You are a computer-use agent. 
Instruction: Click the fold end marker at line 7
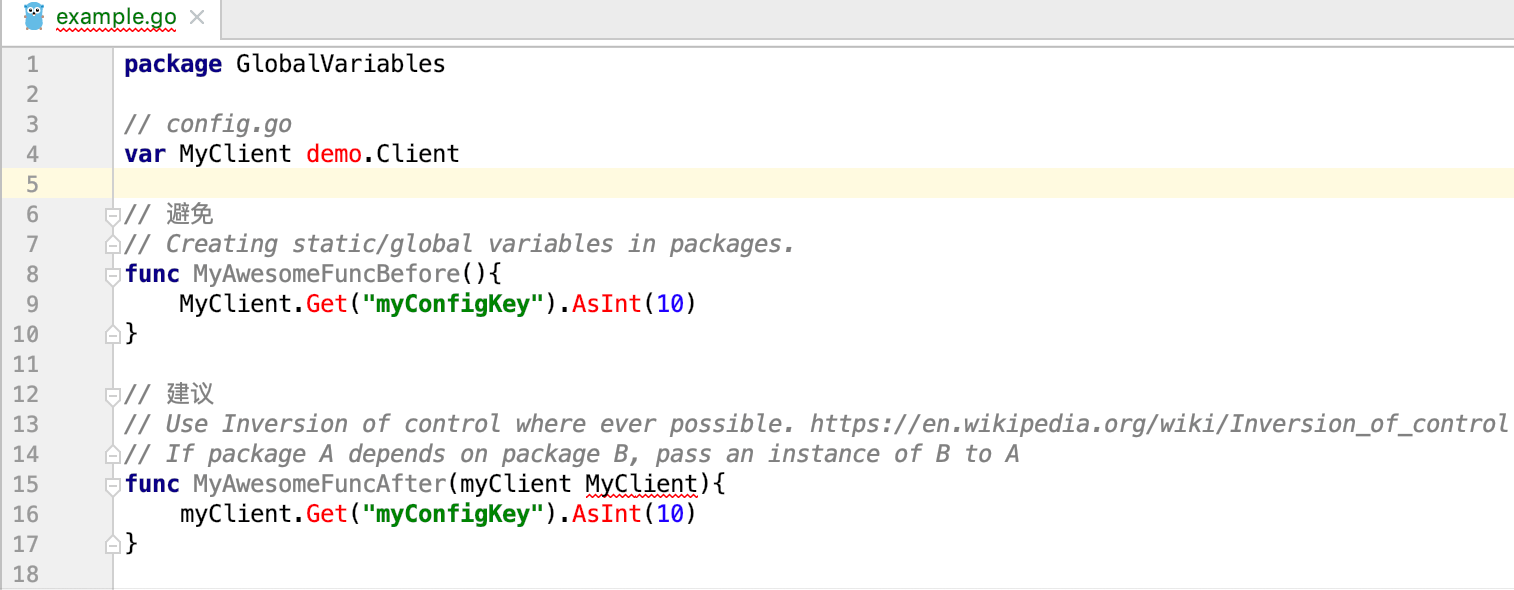coord(113,245)
